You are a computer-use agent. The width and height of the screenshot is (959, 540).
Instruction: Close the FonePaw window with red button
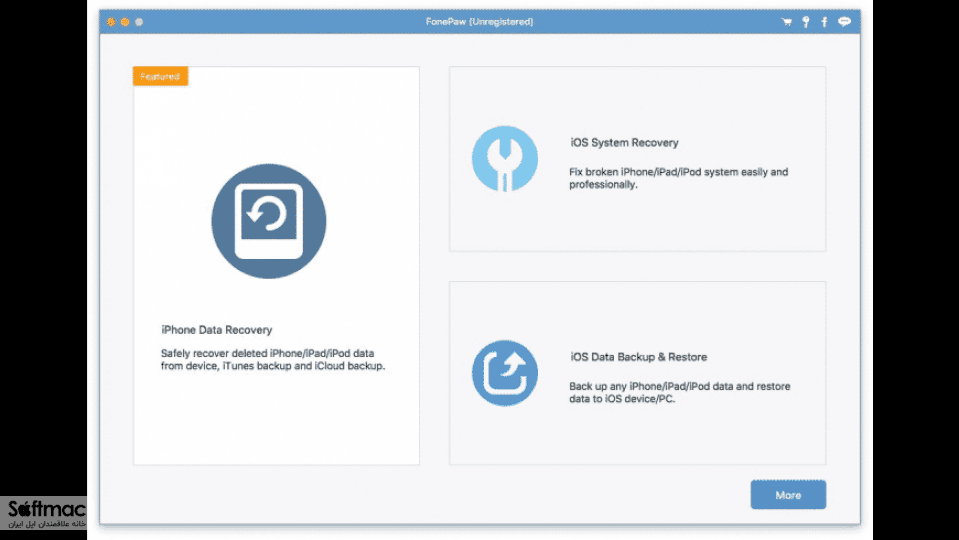(111, 22)
